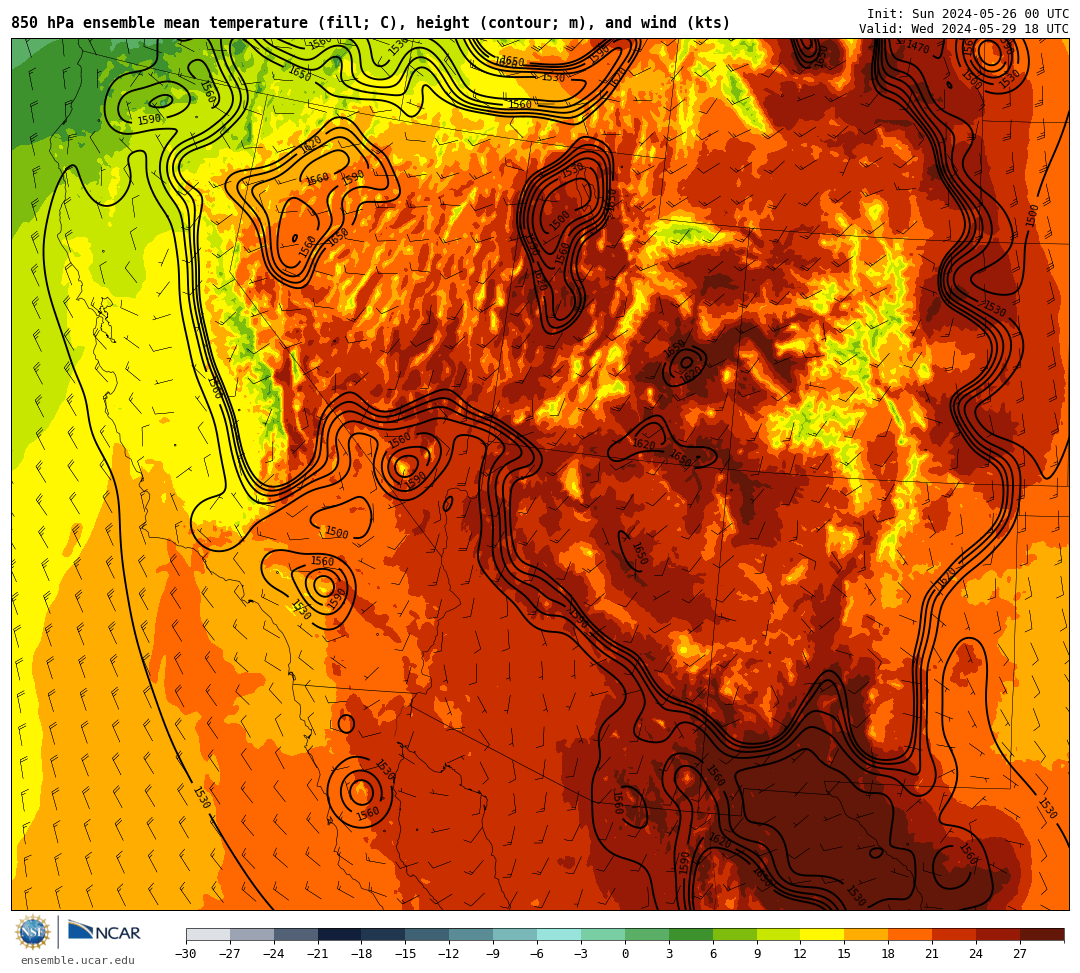
Task: Click the NSF logo emblem
Action: click(33, 932)
